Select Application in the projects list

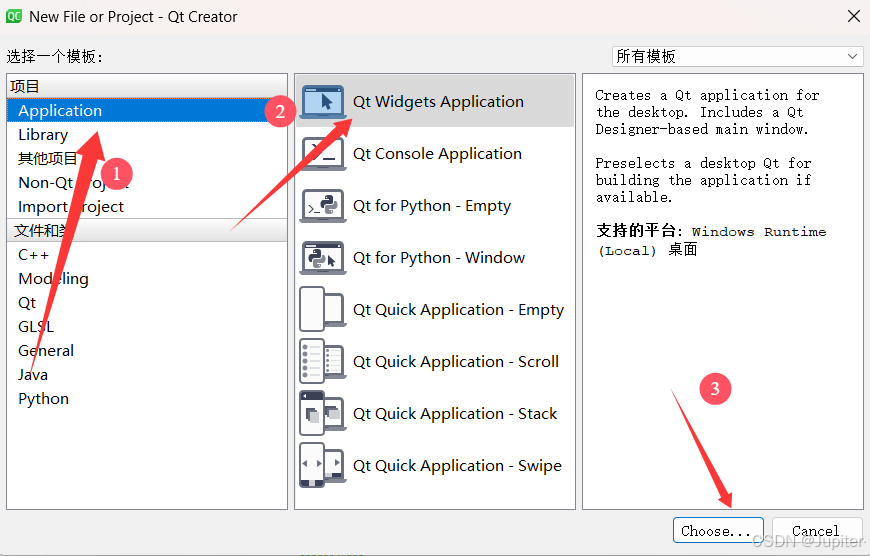coord(147,110)
